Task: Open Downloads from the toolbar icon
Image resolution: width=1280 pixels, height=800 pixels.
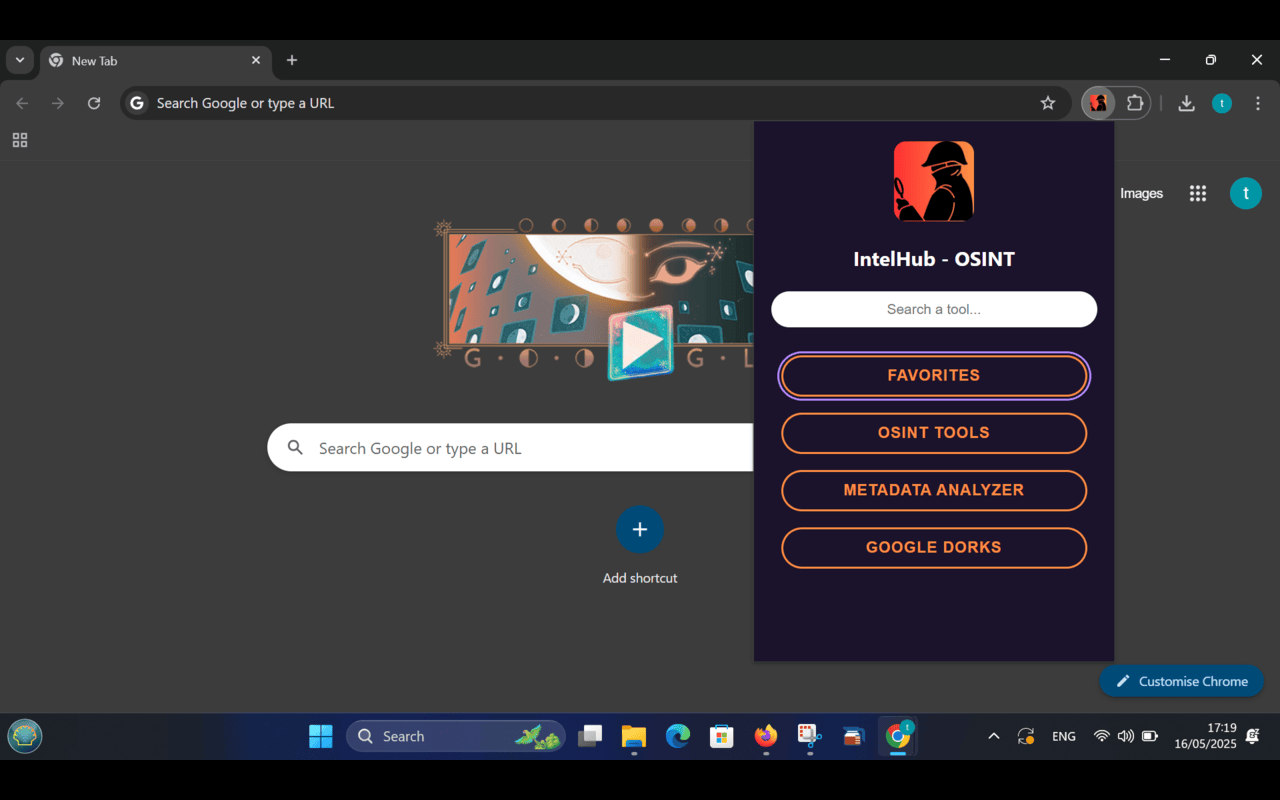Action: [x=1186, y=103]
